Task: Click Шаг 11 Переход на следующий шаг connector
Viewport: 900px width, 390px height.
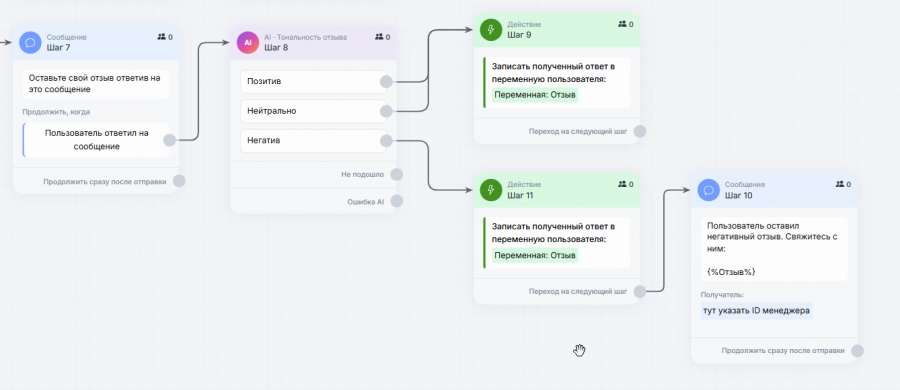Action: click(x=639, y=291)
